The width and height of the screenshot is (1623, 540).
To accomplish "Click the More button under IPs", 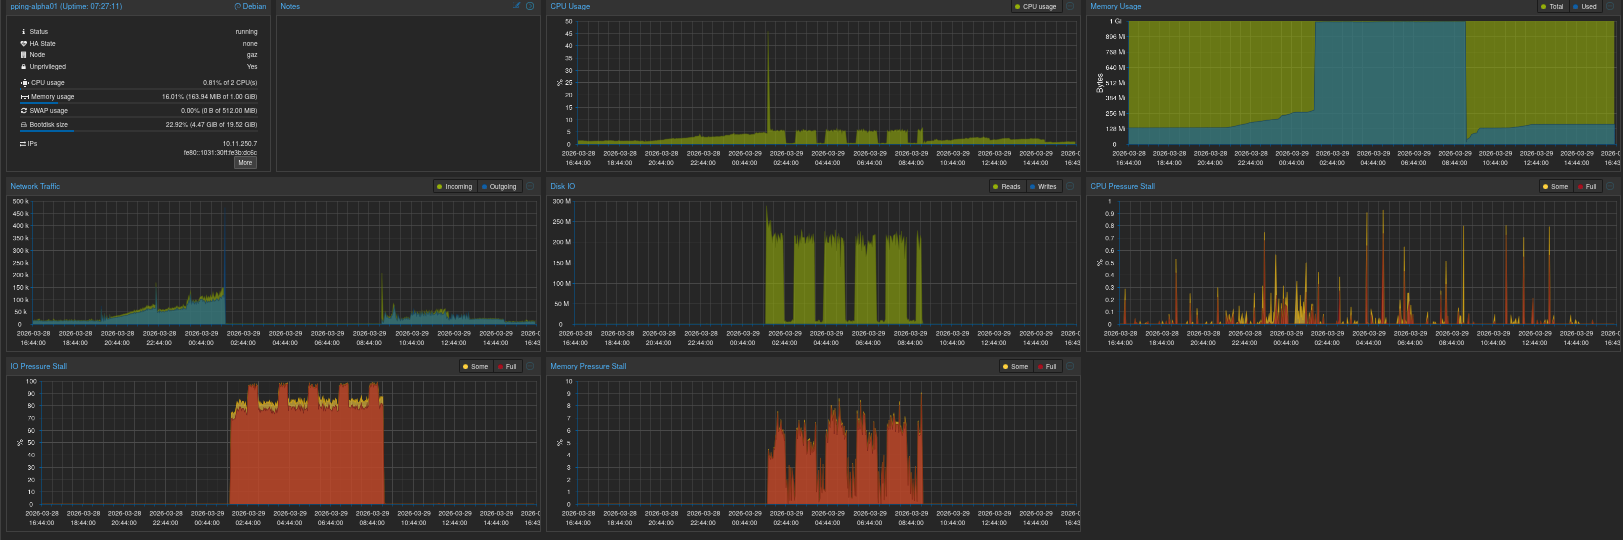I will (x=245, y=162).
